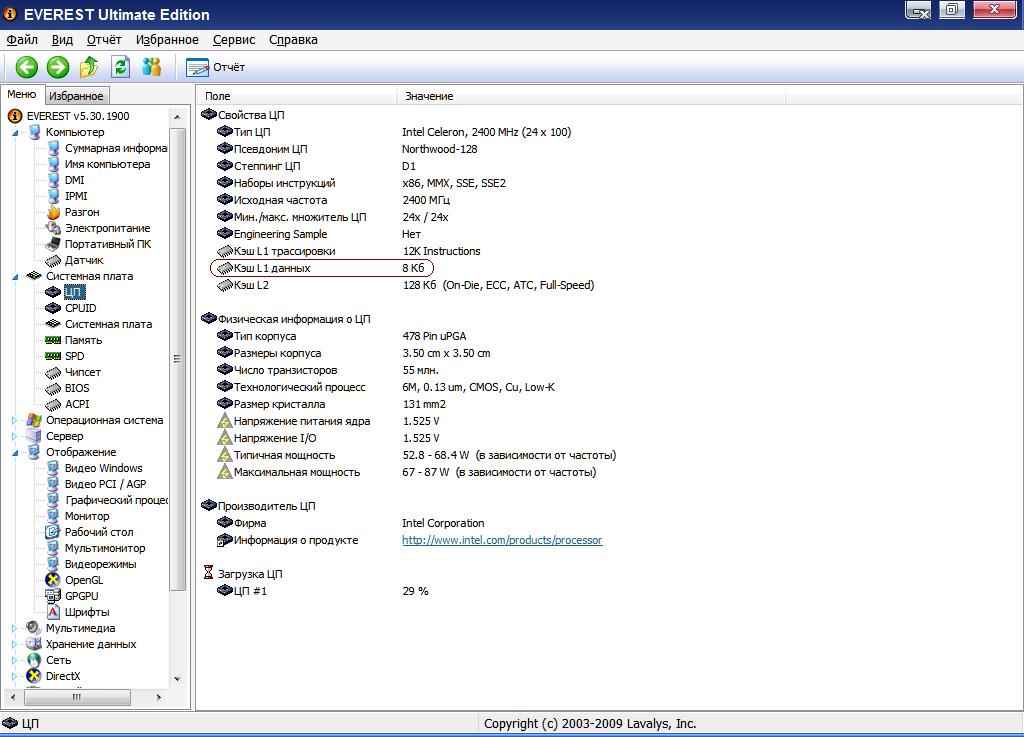
Task: Open the Память memory entry
Action: pyautogui.click(x=83, y=340)
